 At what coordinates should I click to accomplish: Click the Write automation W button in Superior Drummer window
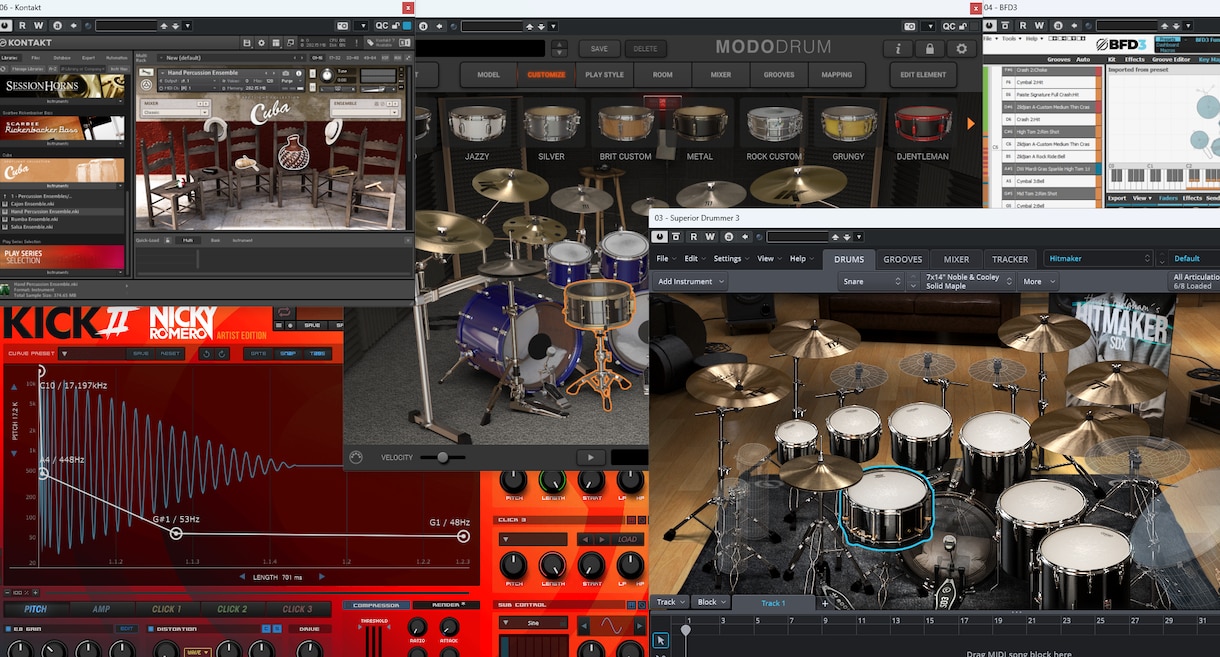tap(710, 237)
